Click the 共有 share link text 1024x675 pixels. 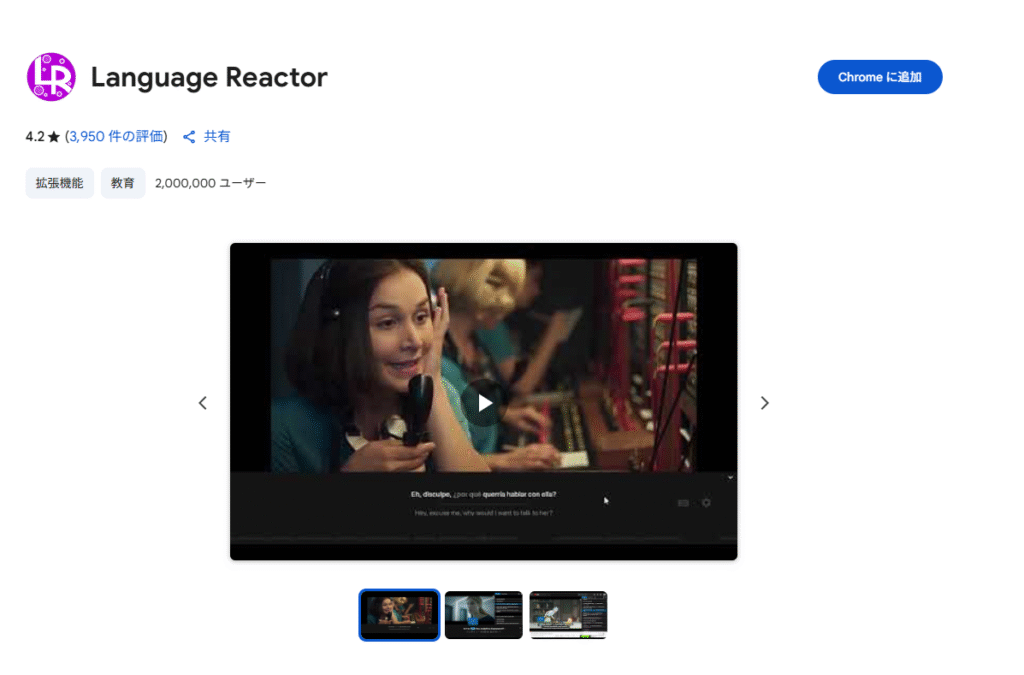[x=217, y=136]
